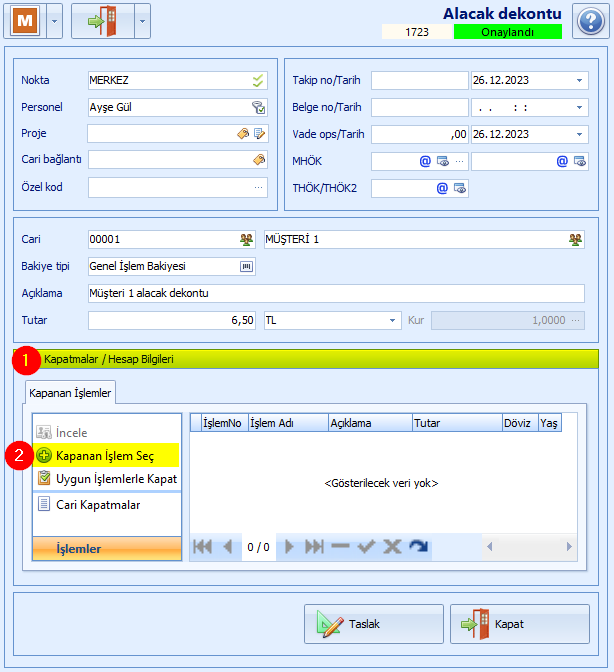
Task: Collapse Kapatmalar / Hesap Bilgileri section header
Action: tap(306, 359)
